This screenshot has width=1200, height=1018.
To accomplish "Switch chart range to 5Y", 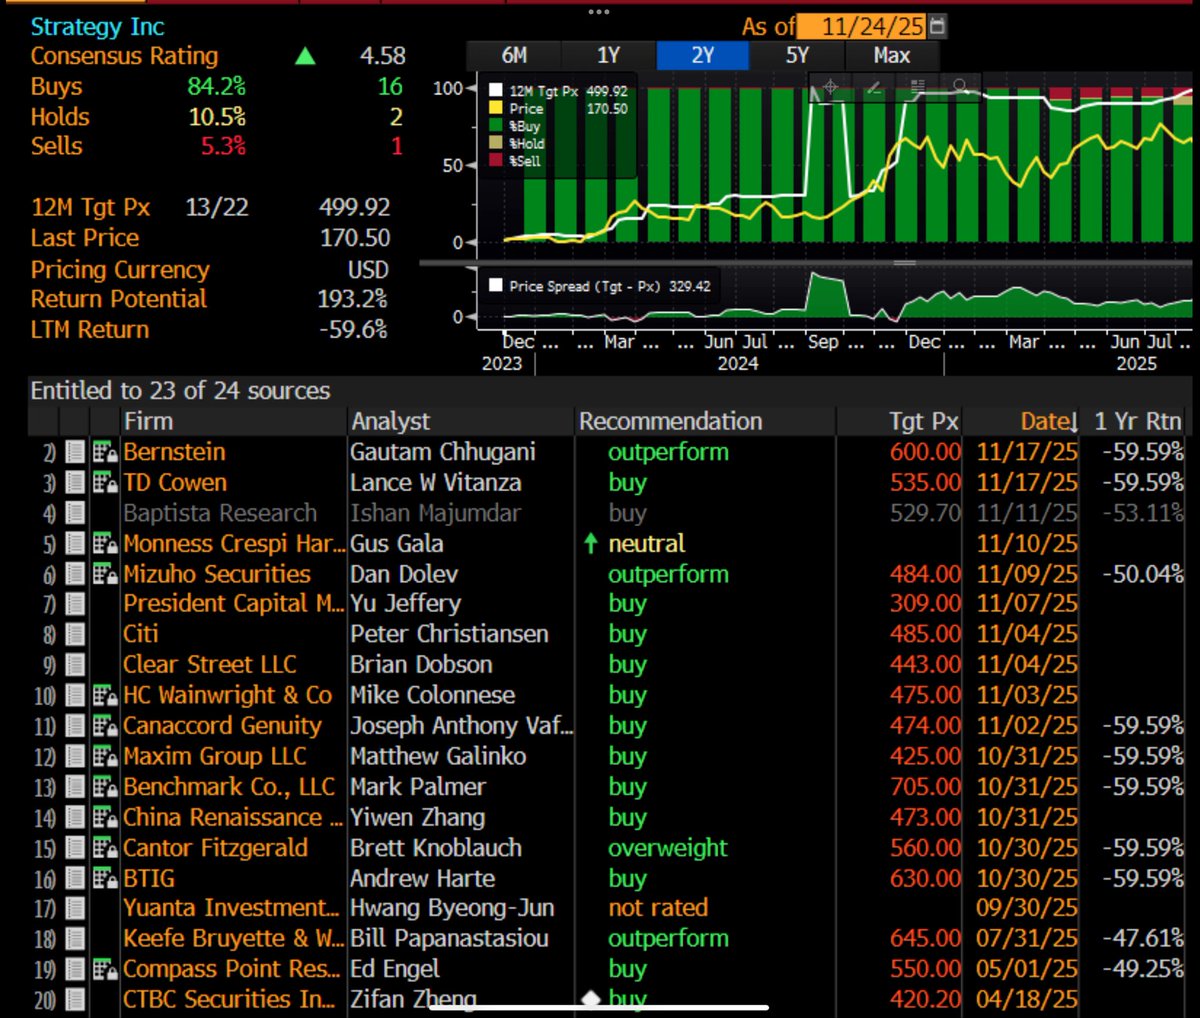I will point(797,55).
